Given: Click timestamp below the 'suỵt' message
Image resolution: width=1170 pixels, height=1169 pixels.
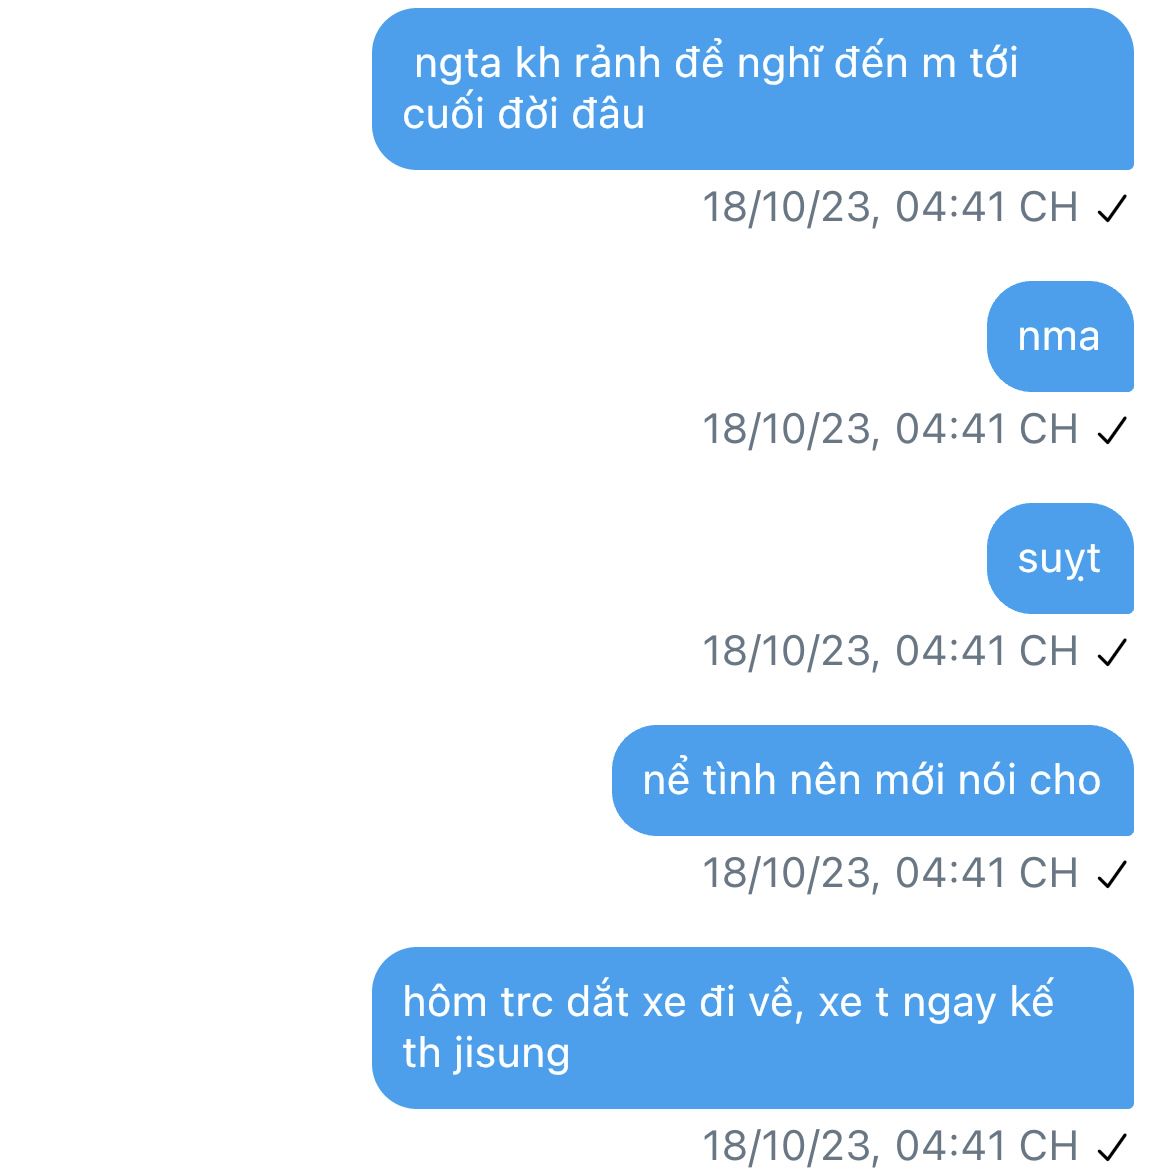Looking at the screenshot, I should (x=890, y=651).
